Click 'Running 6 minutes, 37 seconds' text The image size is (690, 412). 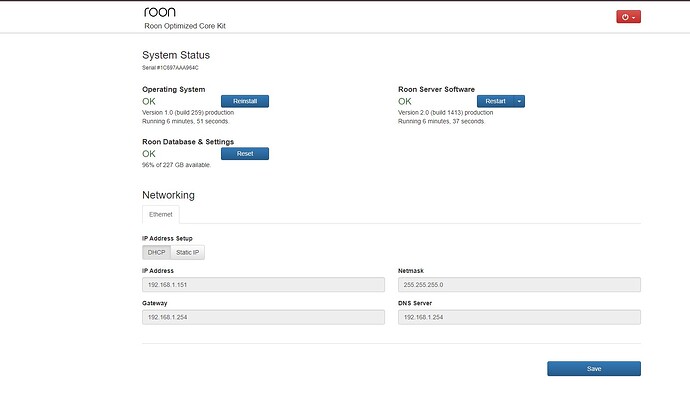click(x=441, y=121)
